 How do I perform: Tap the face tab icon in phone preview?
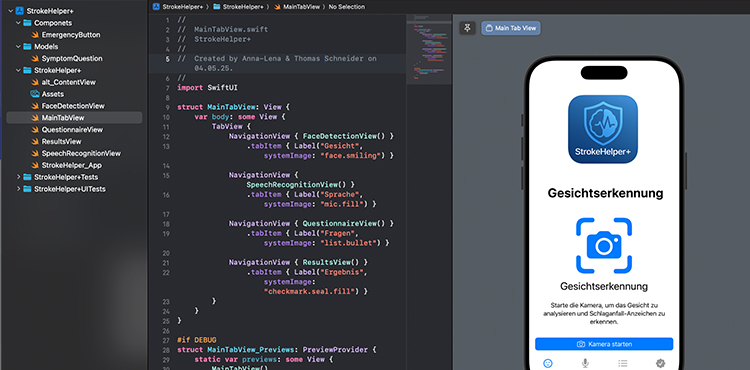click(x=548, y=363)
